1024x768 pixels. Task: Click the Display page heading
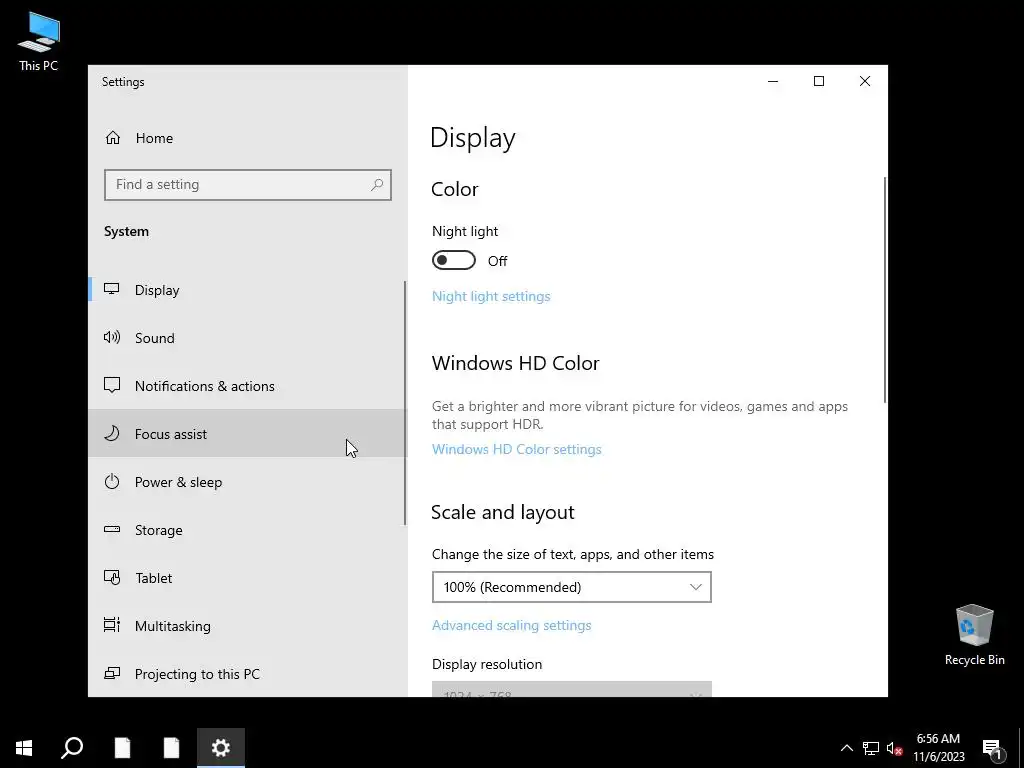(473, 138)
